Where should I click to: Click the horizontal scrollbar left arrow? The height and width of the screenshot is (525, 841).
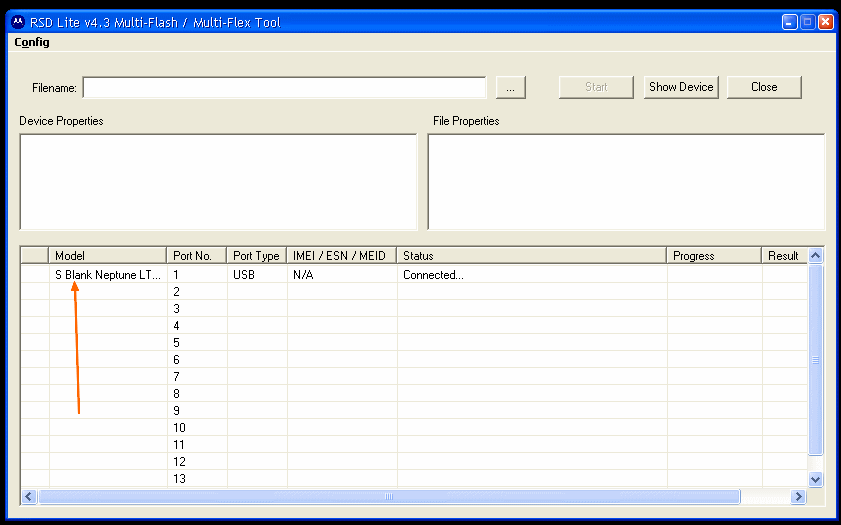coord(29,497)
